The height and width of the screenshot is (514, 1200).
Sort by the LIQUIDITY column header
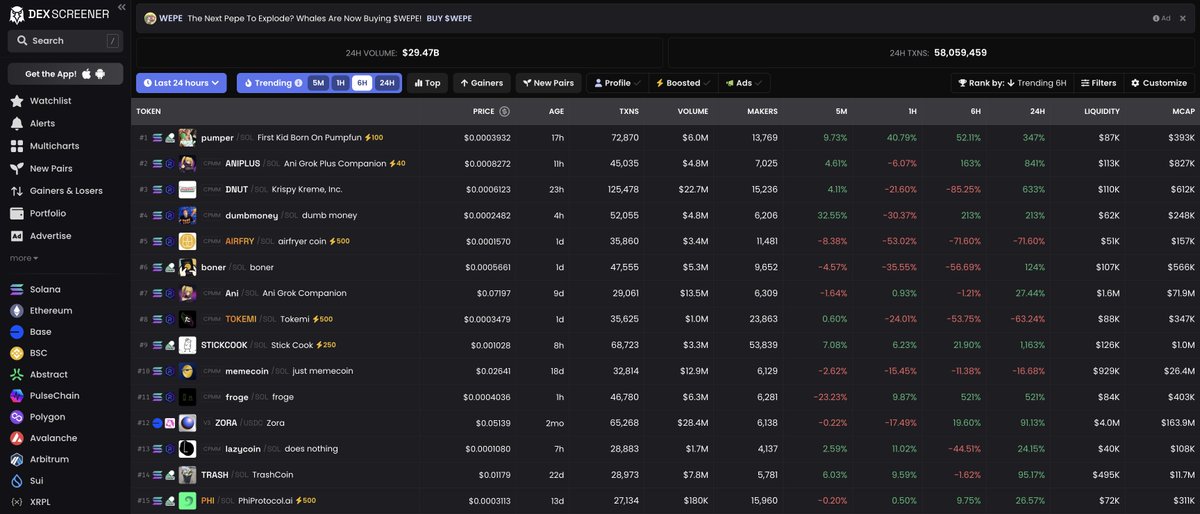[1101, 111]
